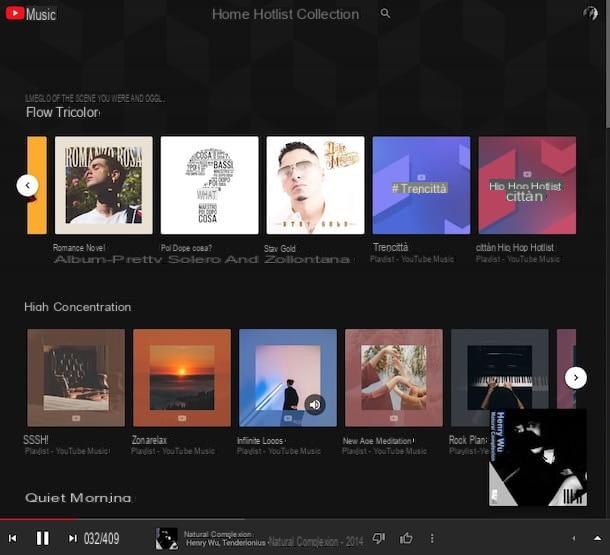Click the speaker icon on Infinite Loops
610x555 pixels.
coord(315,405)
